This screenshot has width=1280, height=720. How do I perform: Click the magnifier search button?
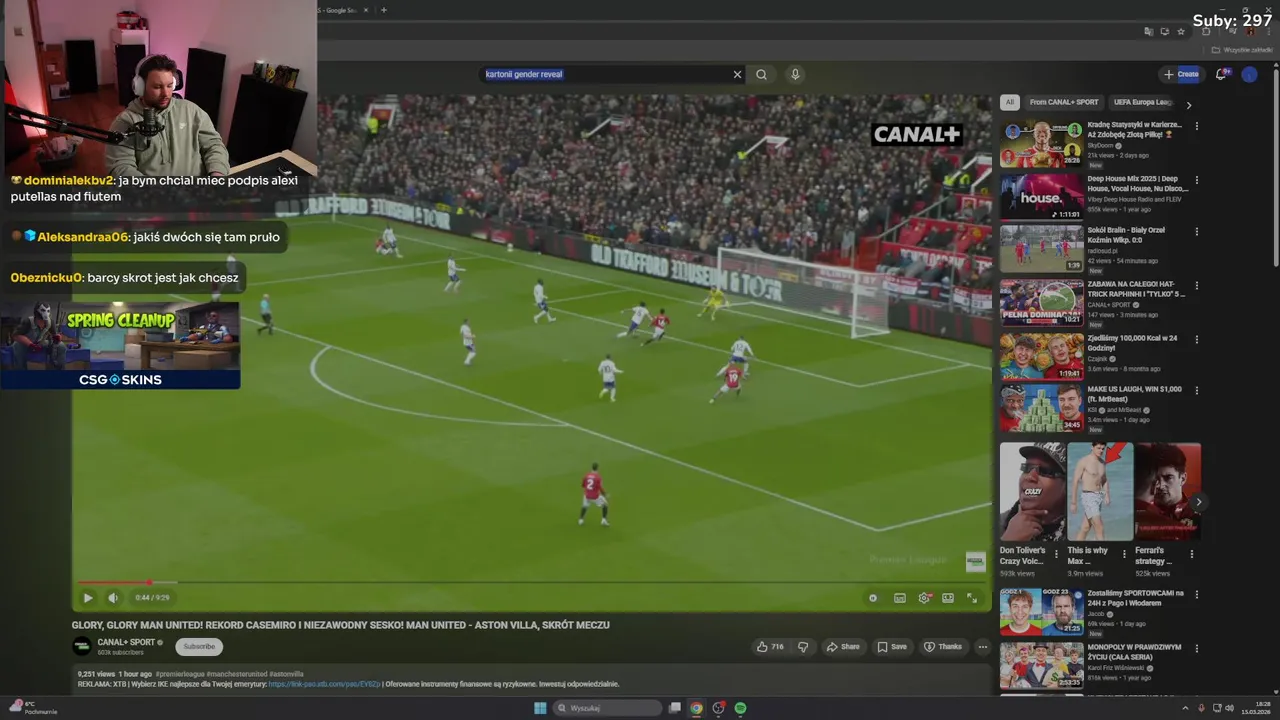coord(762,74)
